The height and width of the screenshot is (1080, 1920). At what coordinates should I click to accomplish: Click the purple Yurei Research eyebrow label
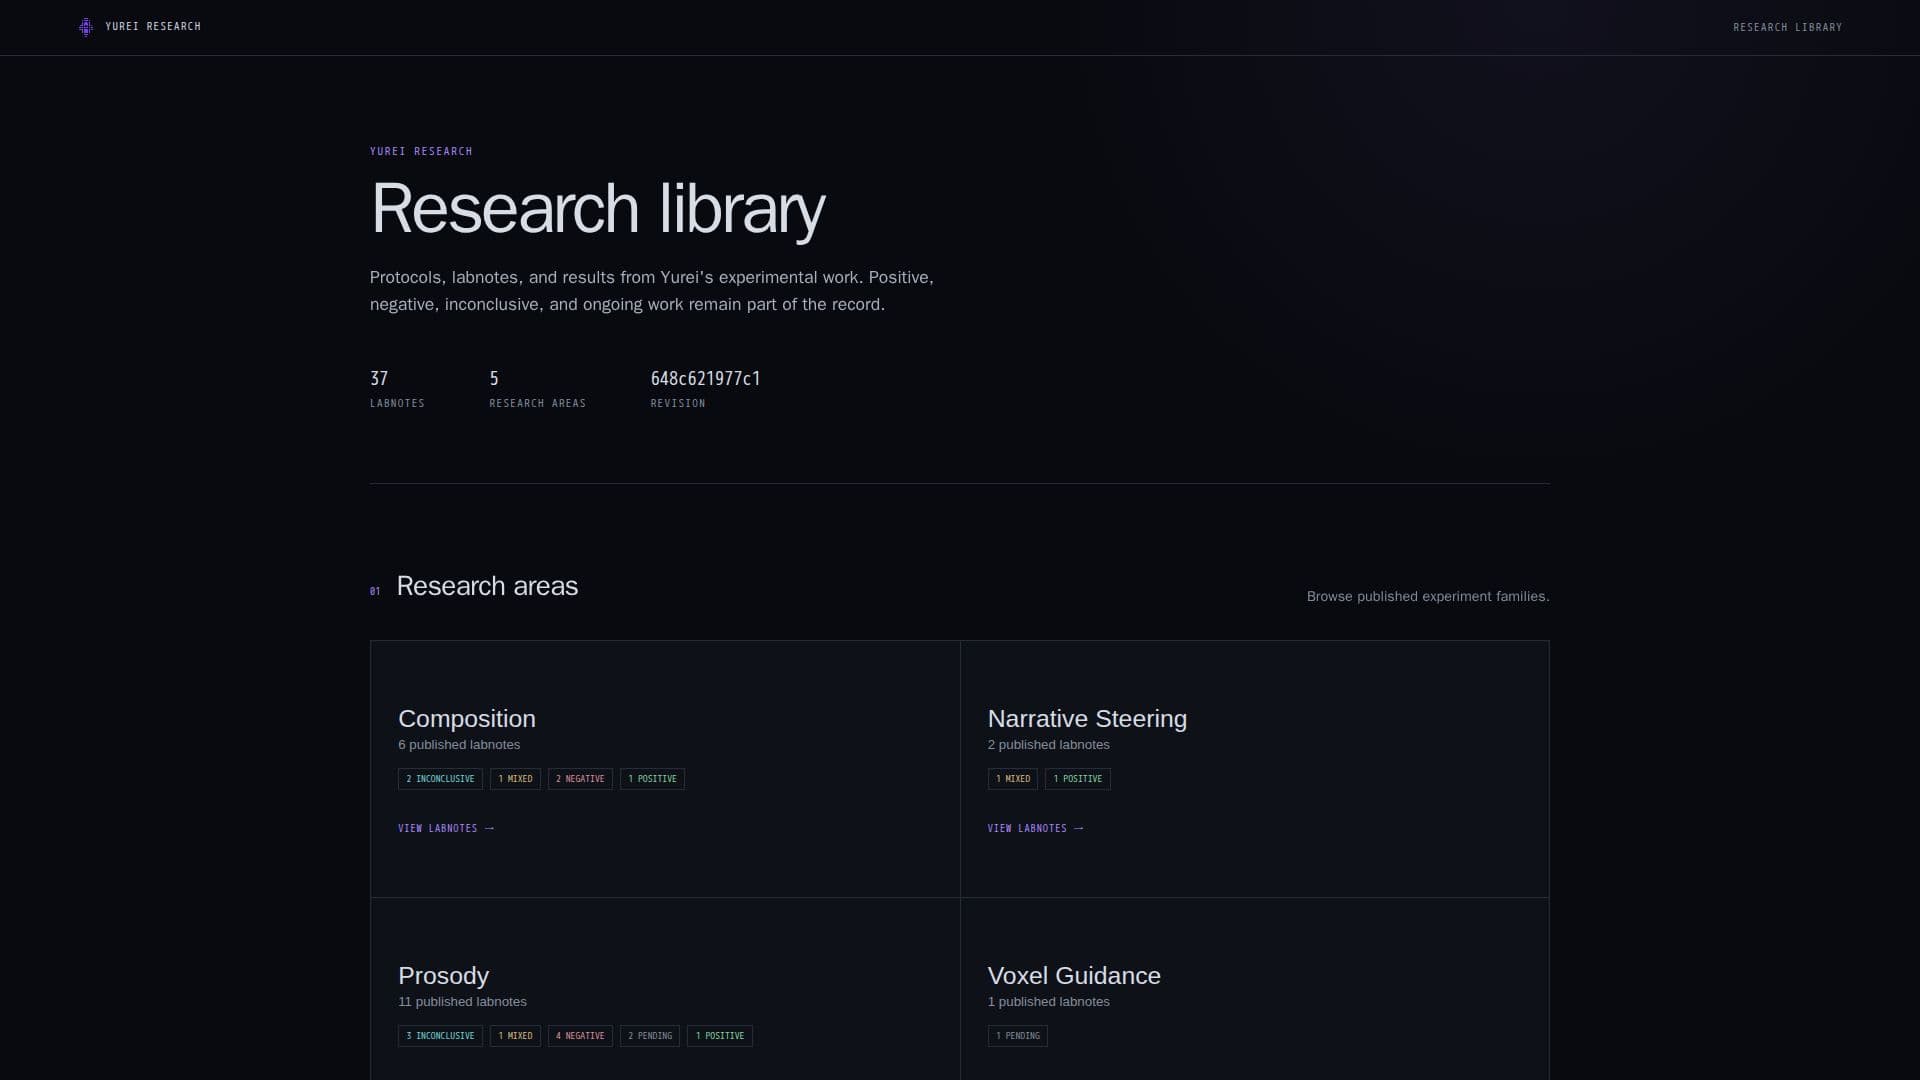tap(421, 152)
